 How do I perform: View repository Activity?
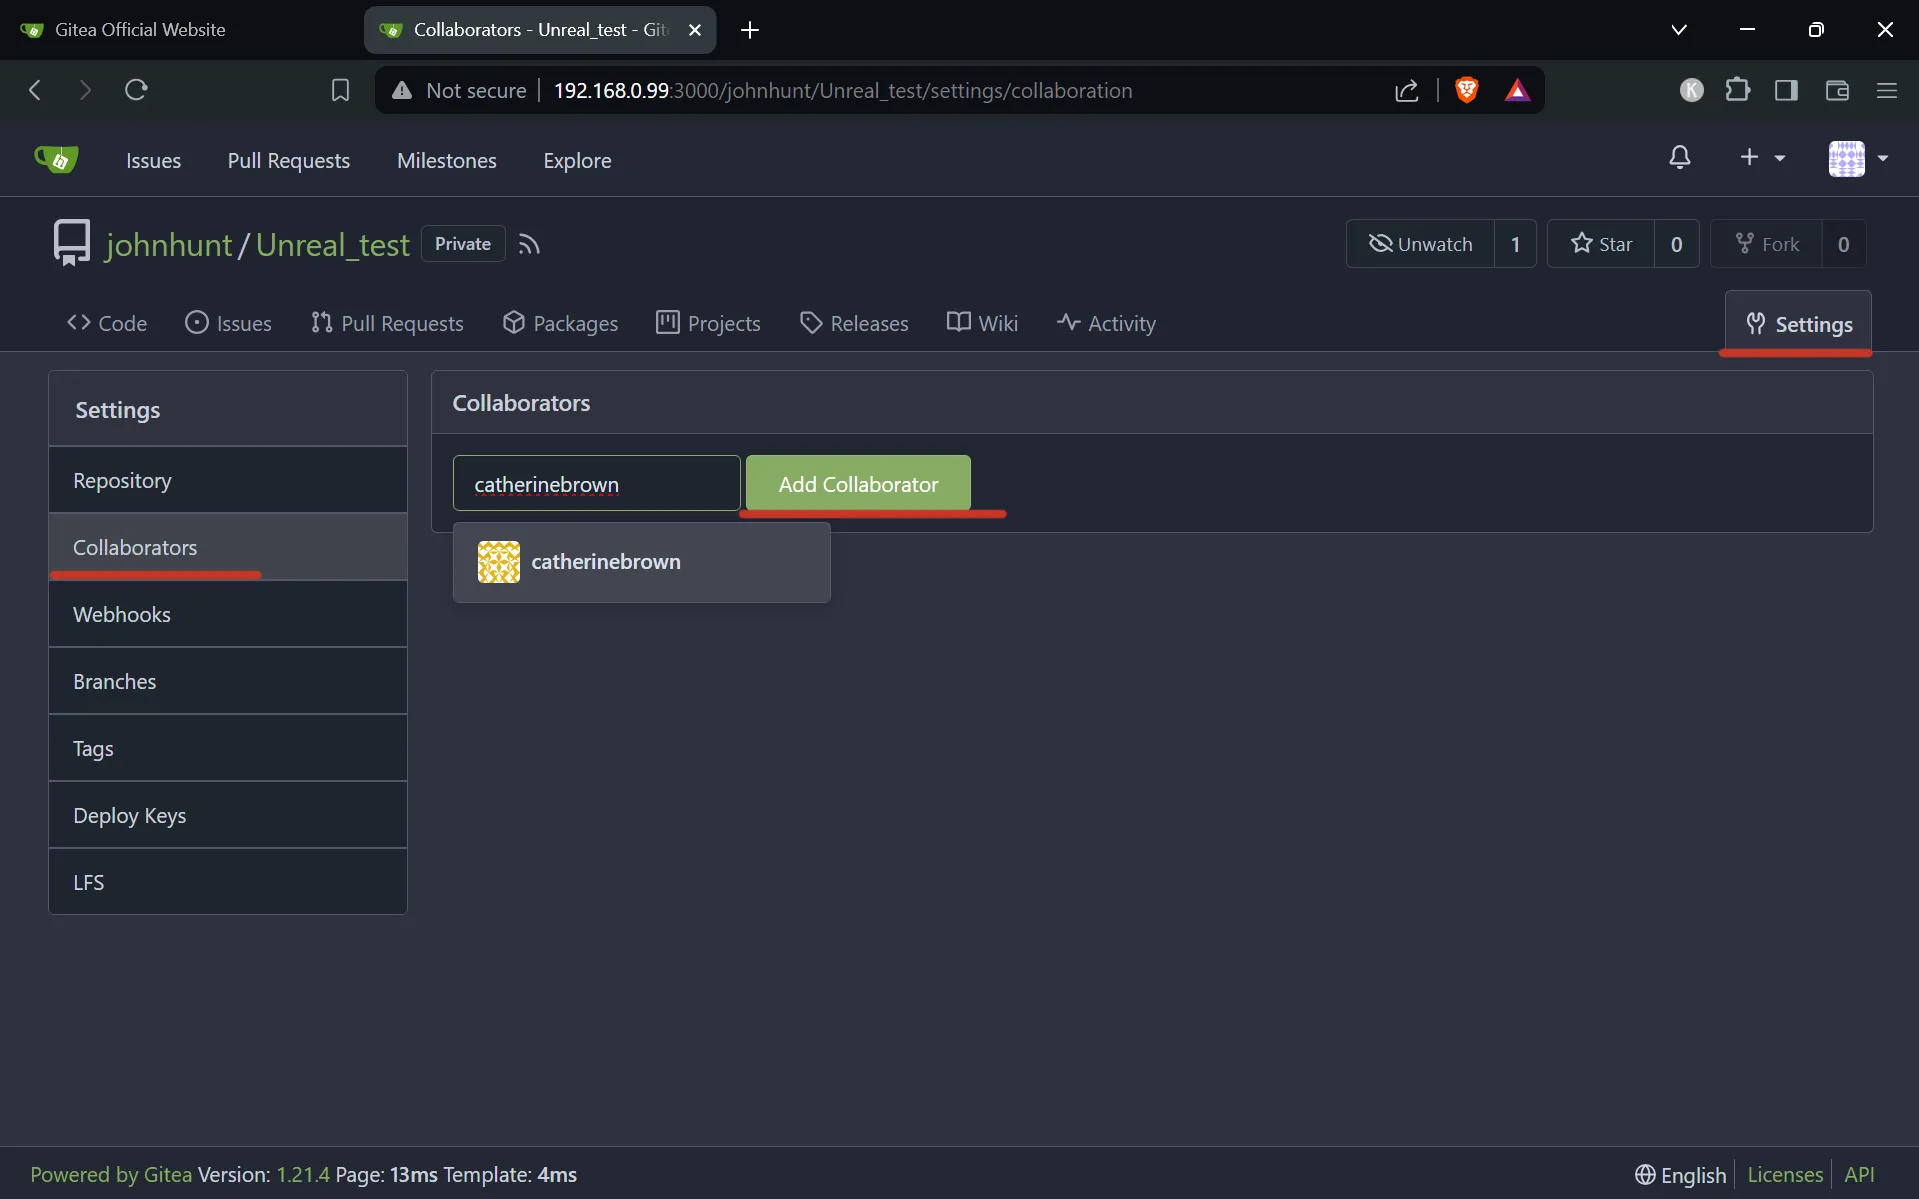coord(1106,323)
